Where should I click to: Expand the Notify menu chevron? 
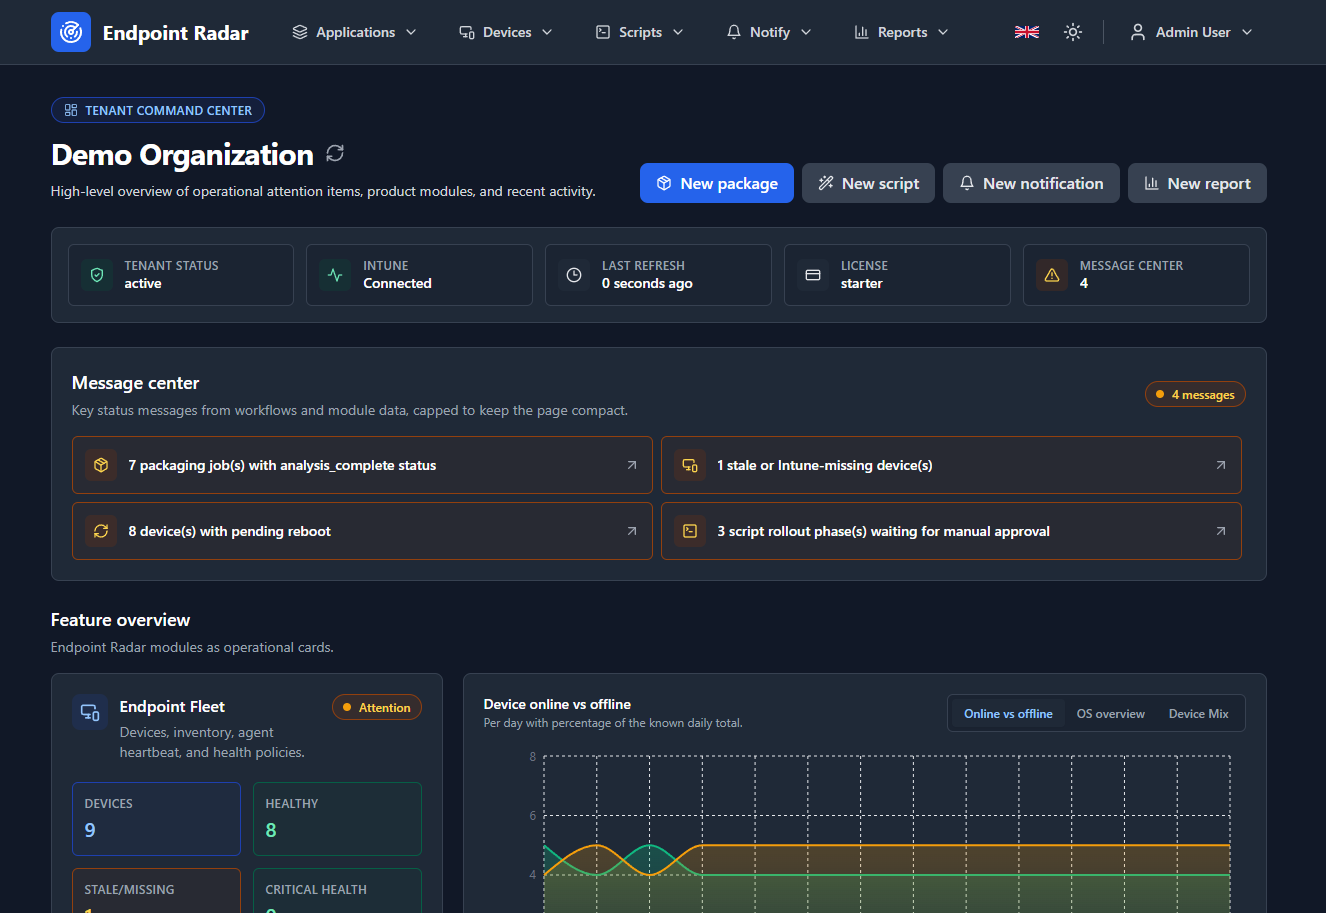pyautogui.click(x=806, y=32)
